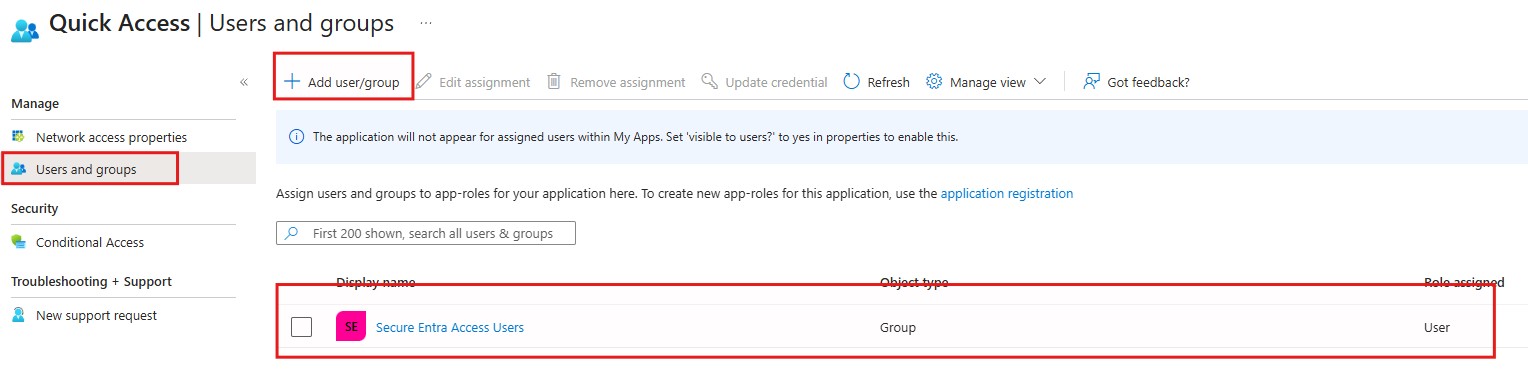Click the key icon for Update credential
1528x370 pixels.
tap(709, 81)
